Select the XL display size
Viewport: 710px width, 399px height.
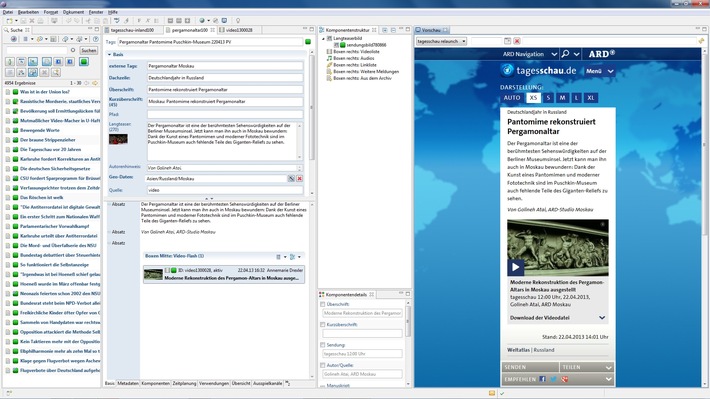591,98
